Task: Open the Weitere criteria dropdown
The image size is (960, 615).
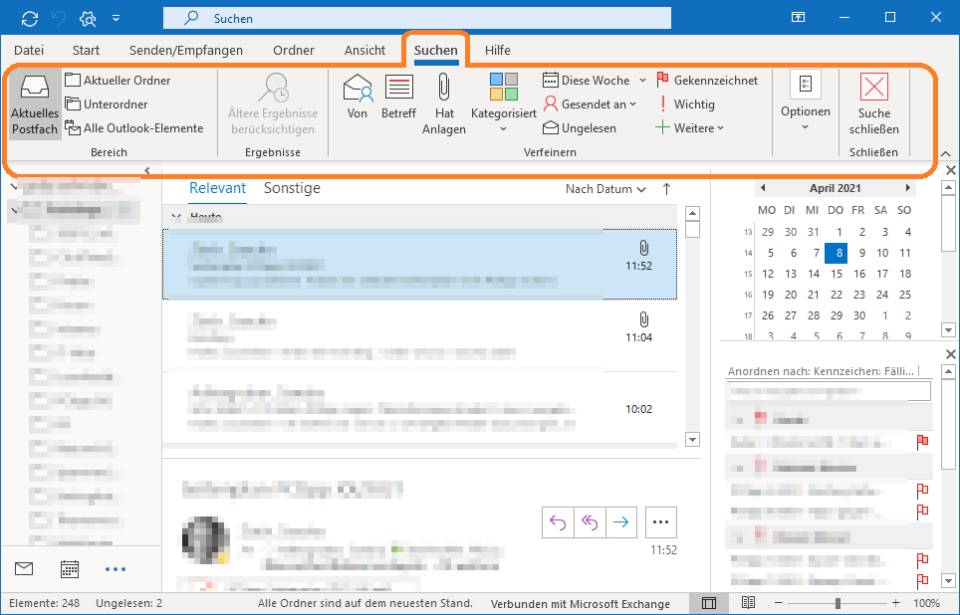Action: tap(690, 128)
